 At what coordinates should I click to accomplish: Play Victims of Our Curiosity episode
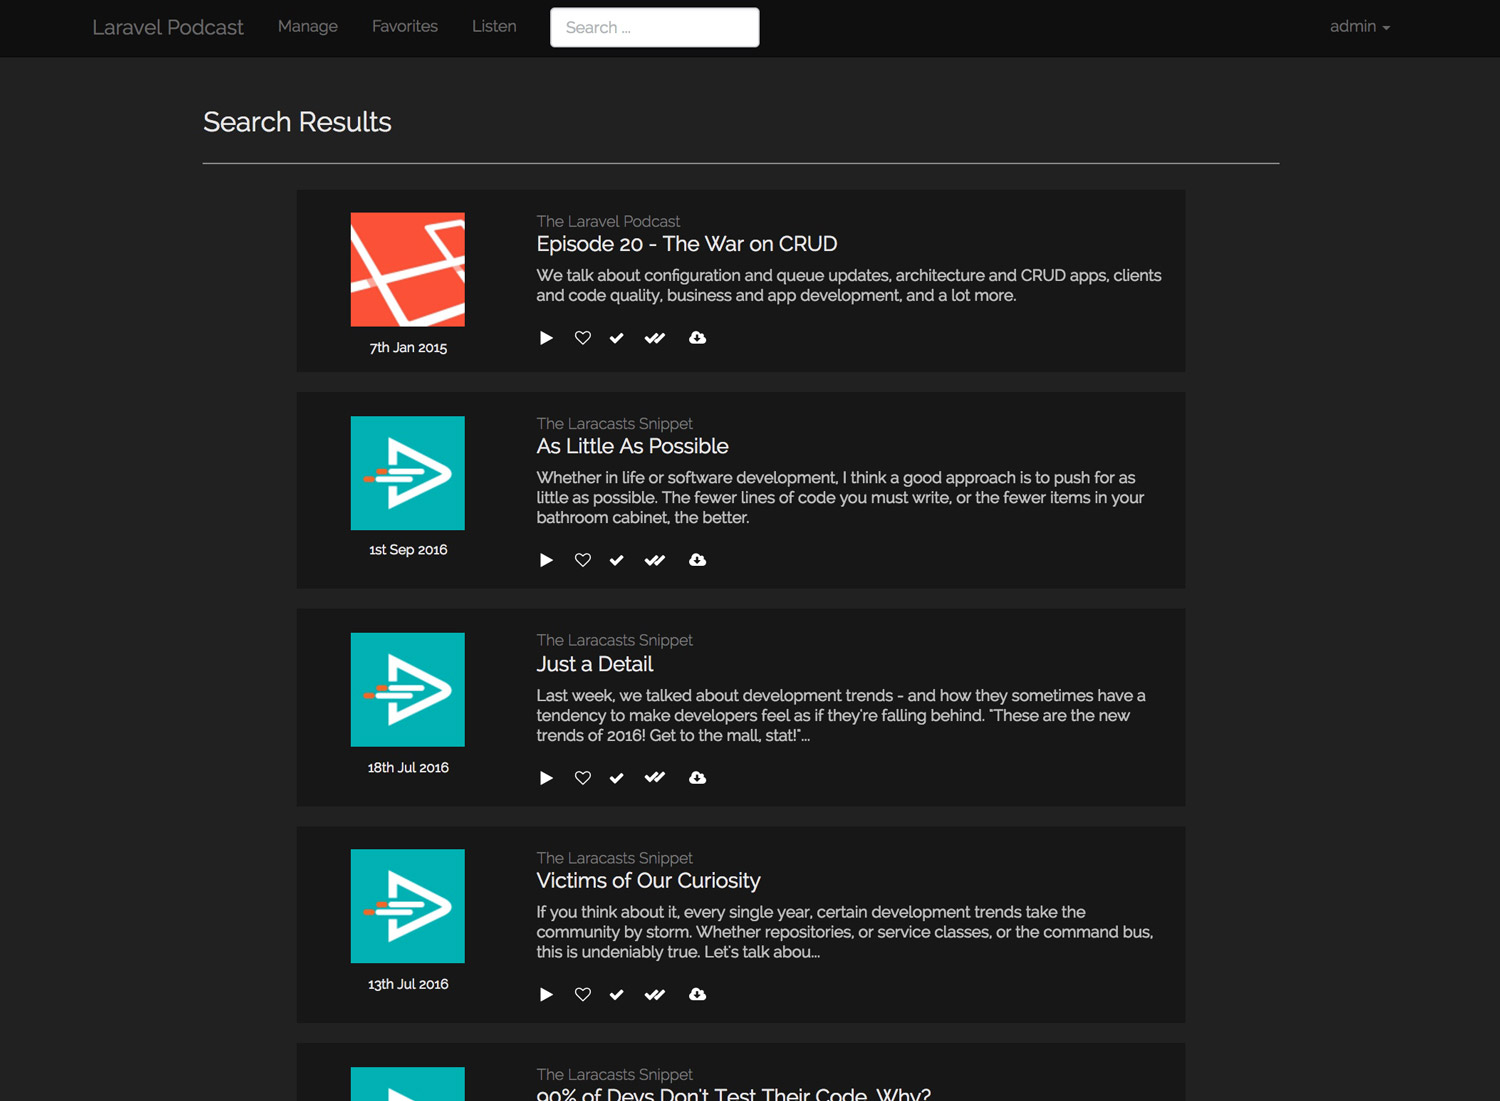(546, 994)
